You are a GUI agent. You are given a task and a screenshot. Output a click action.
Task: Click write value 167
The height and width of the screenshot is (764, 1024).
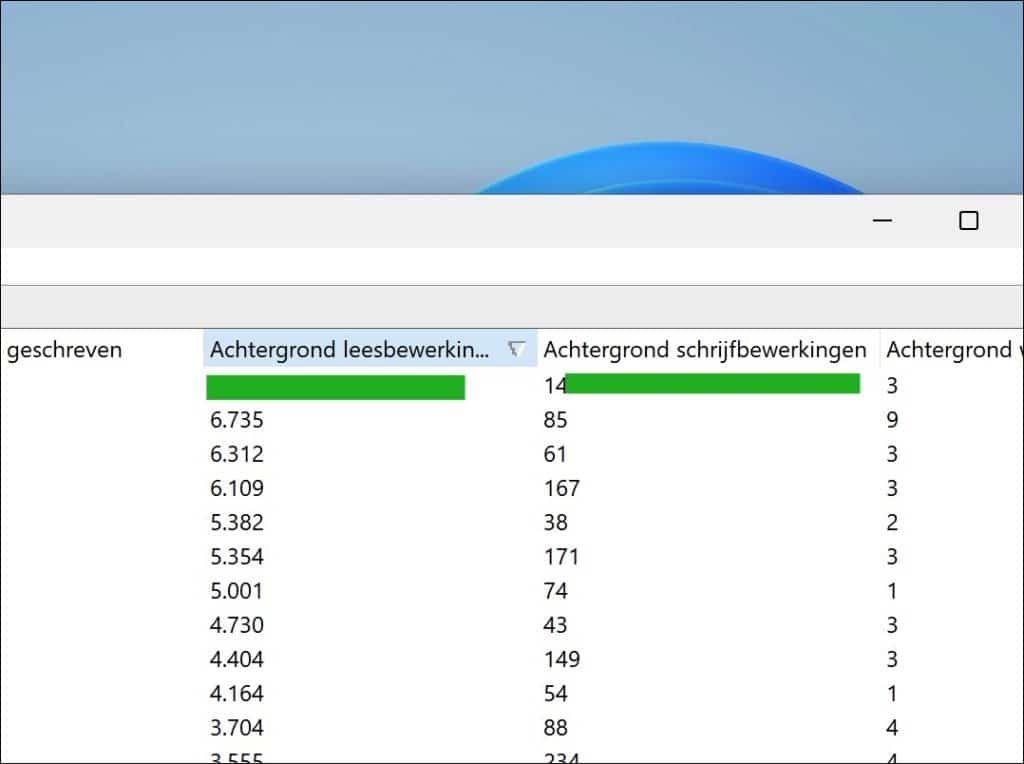562,488
